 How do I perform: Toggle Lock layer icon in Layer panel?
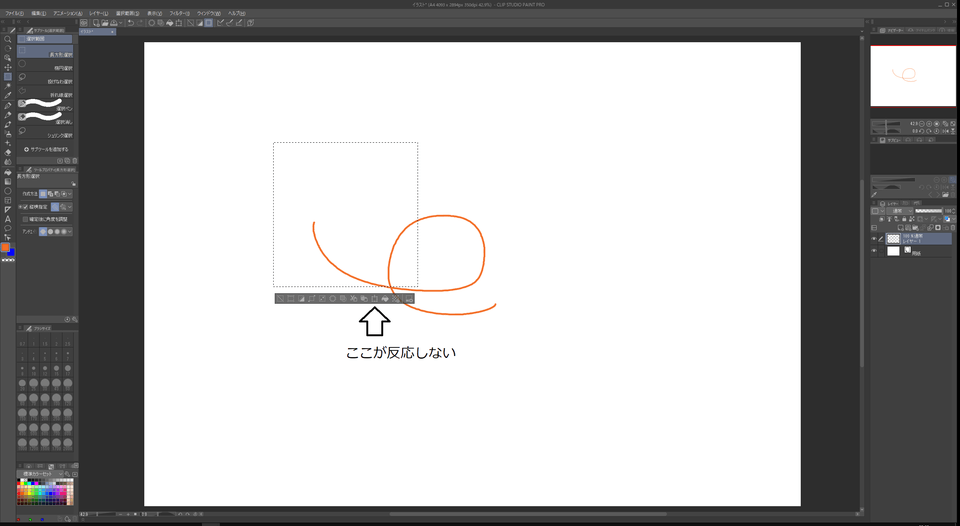click(x=904, y=219)
